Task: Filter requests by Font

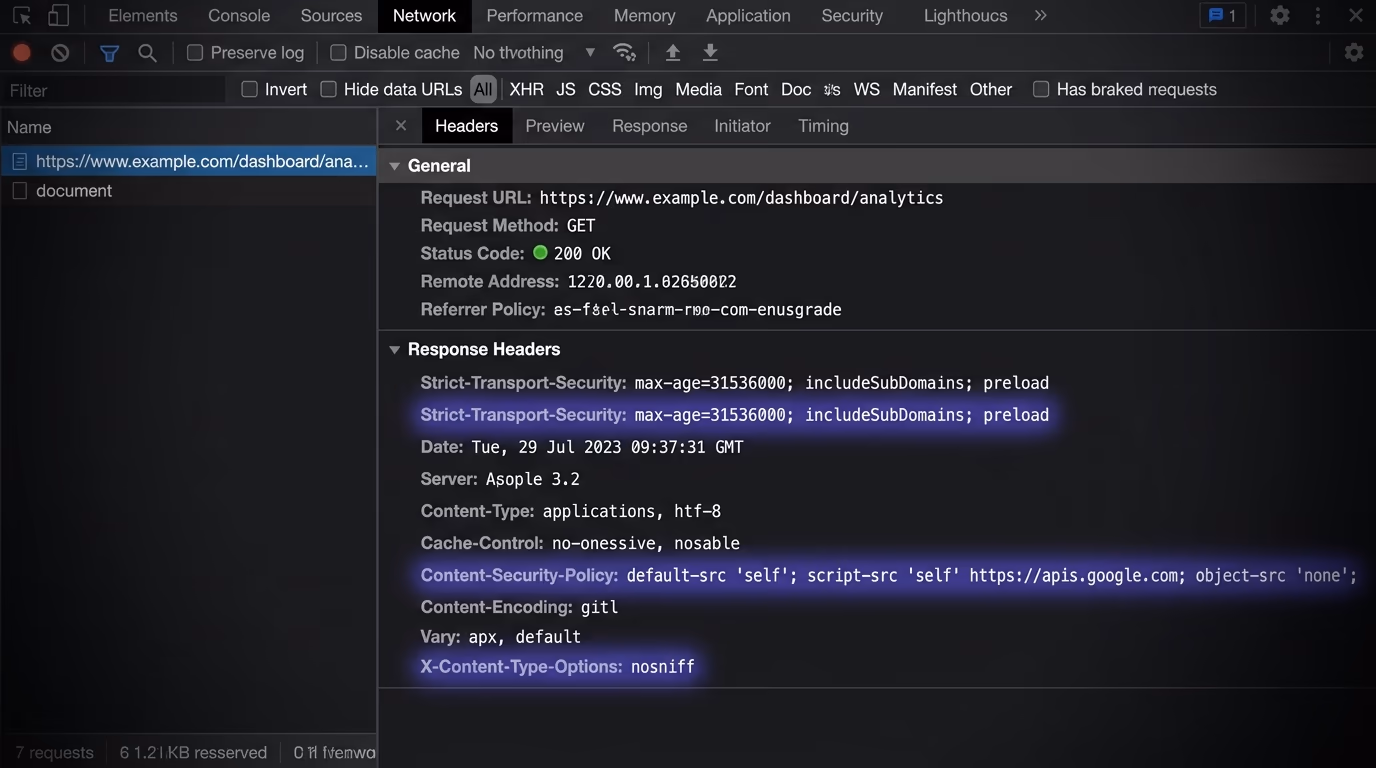Action: (x=751, y=89)
